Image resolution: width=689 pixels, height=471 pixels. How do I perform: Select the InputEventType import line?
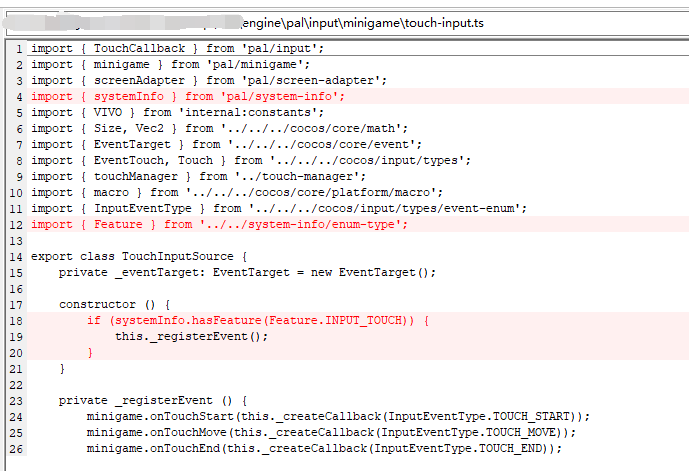[279, 208]
